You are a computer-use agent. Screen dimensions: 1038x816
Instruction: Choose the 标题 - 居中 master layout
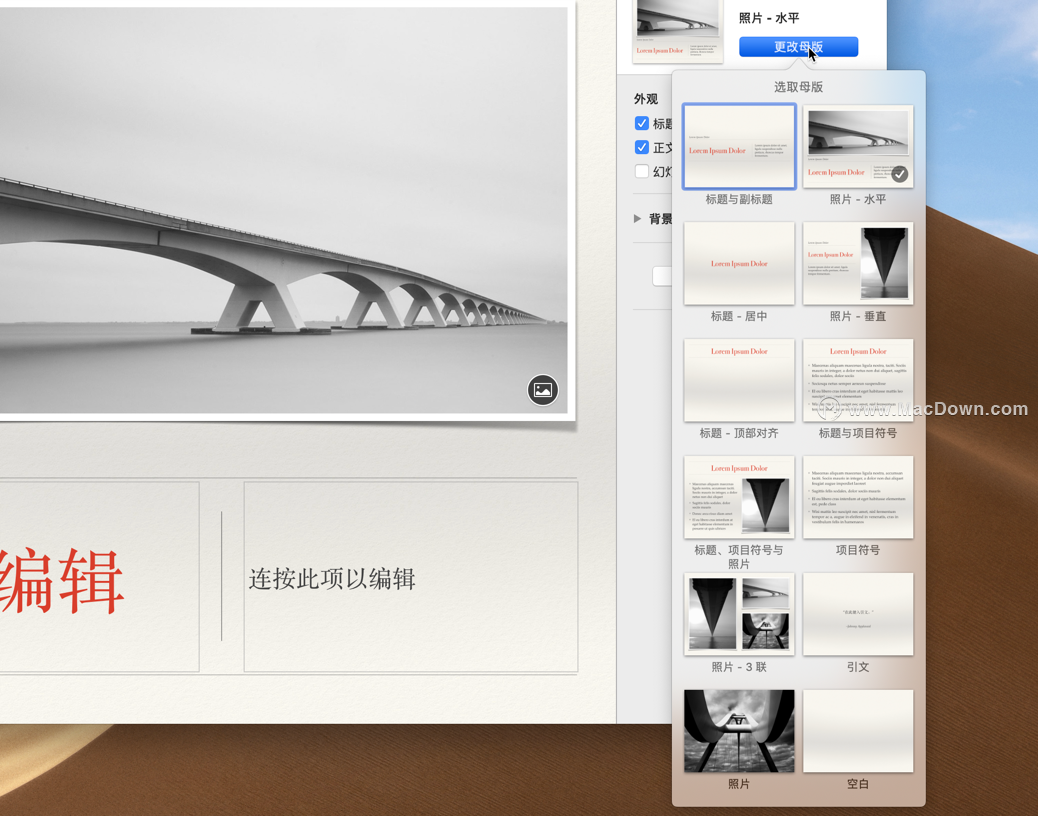point(739,263)
